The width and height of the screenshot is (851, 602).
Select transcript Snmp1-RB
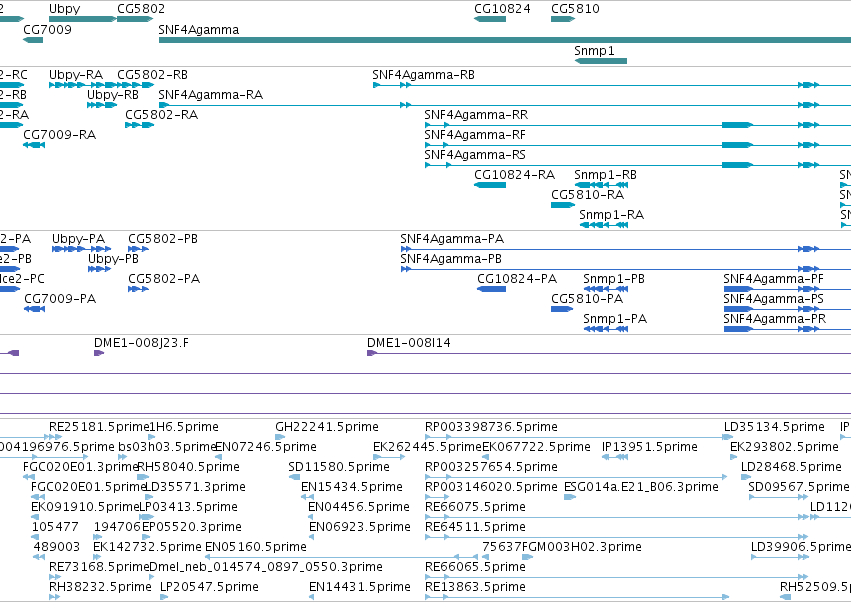[601, 185]
